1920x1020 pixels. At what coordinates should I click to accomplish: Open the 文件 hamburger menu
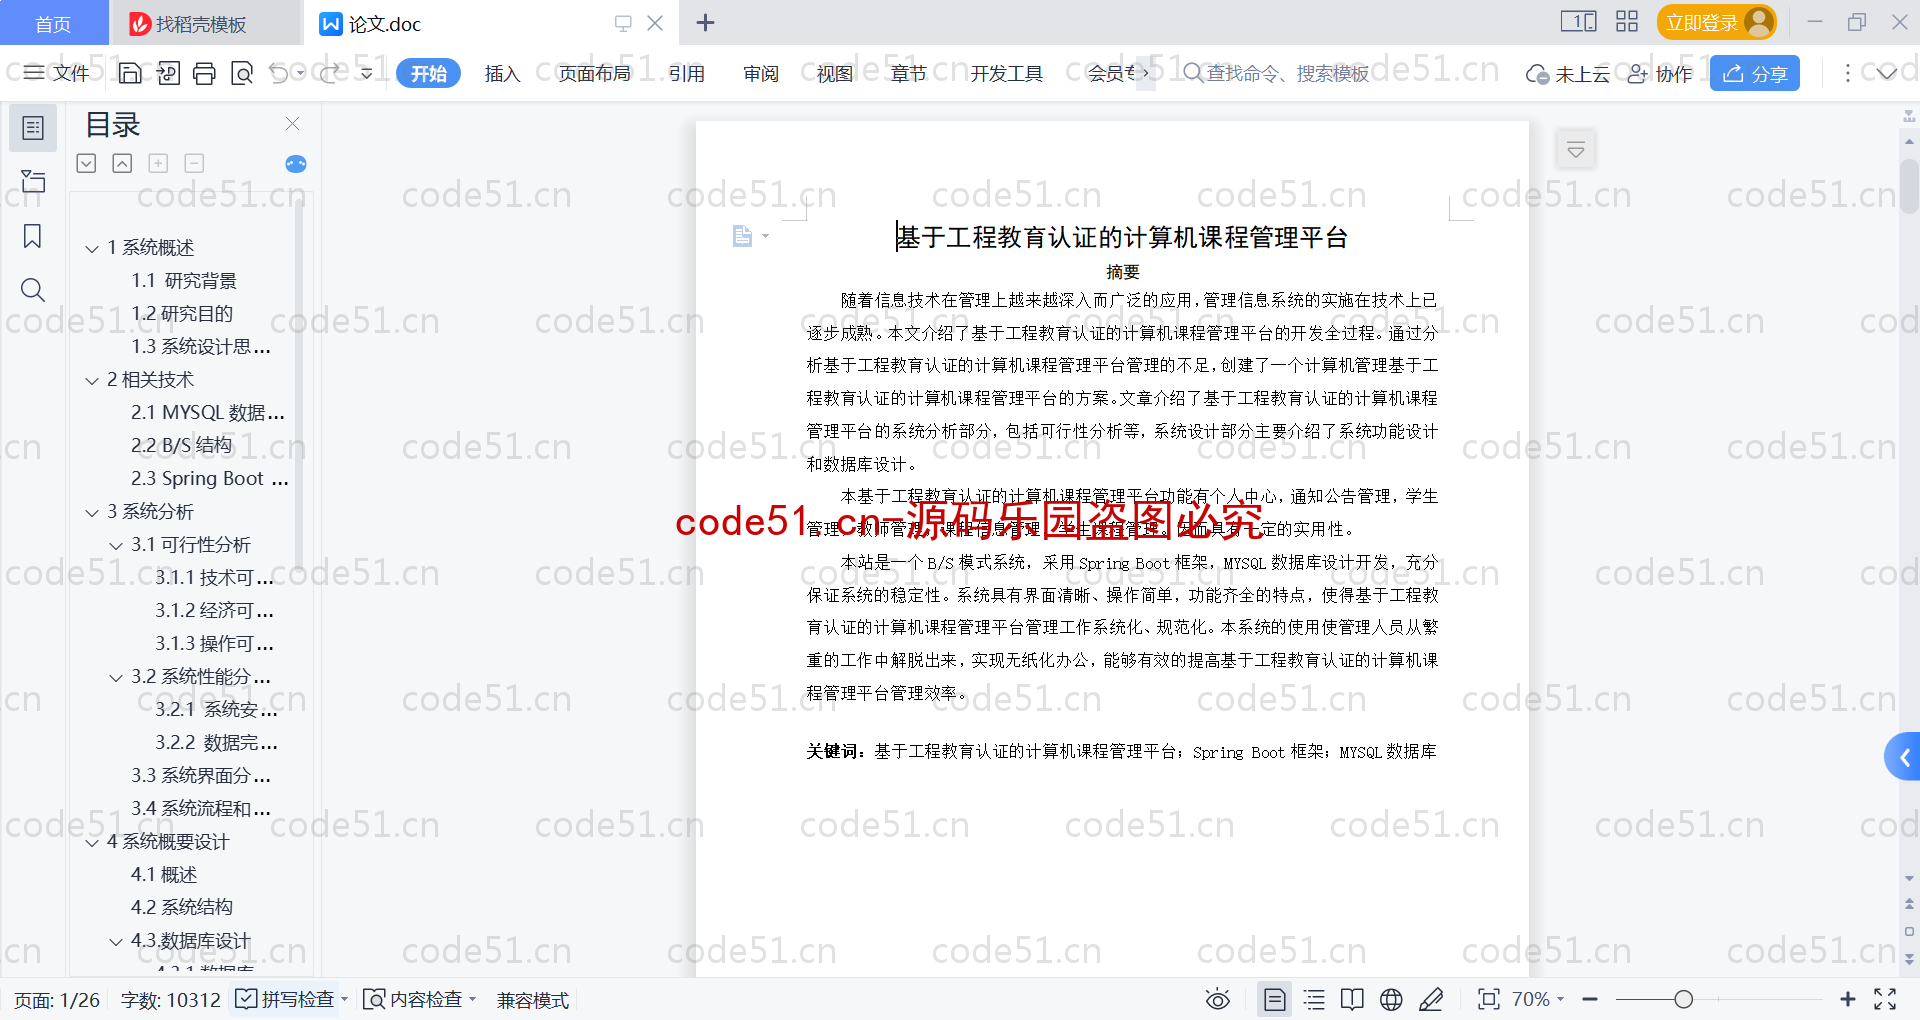[56, 73]
